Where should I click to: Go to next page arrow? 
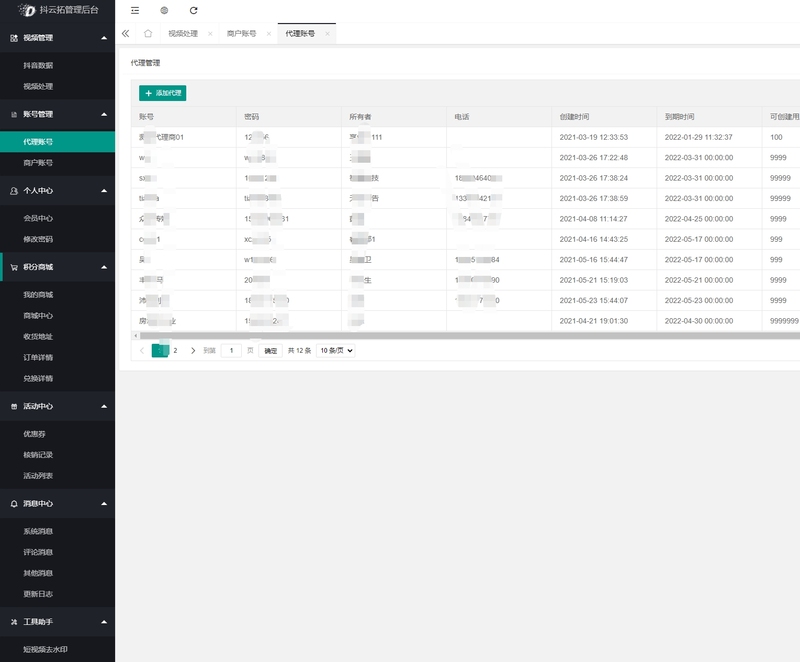point(193,351)
